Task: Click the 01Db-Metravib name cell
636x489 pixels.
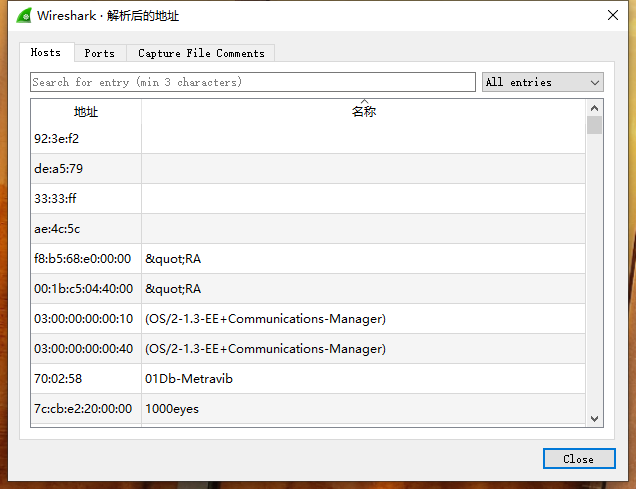Action: pyautogui.click(x=363, y=379)
